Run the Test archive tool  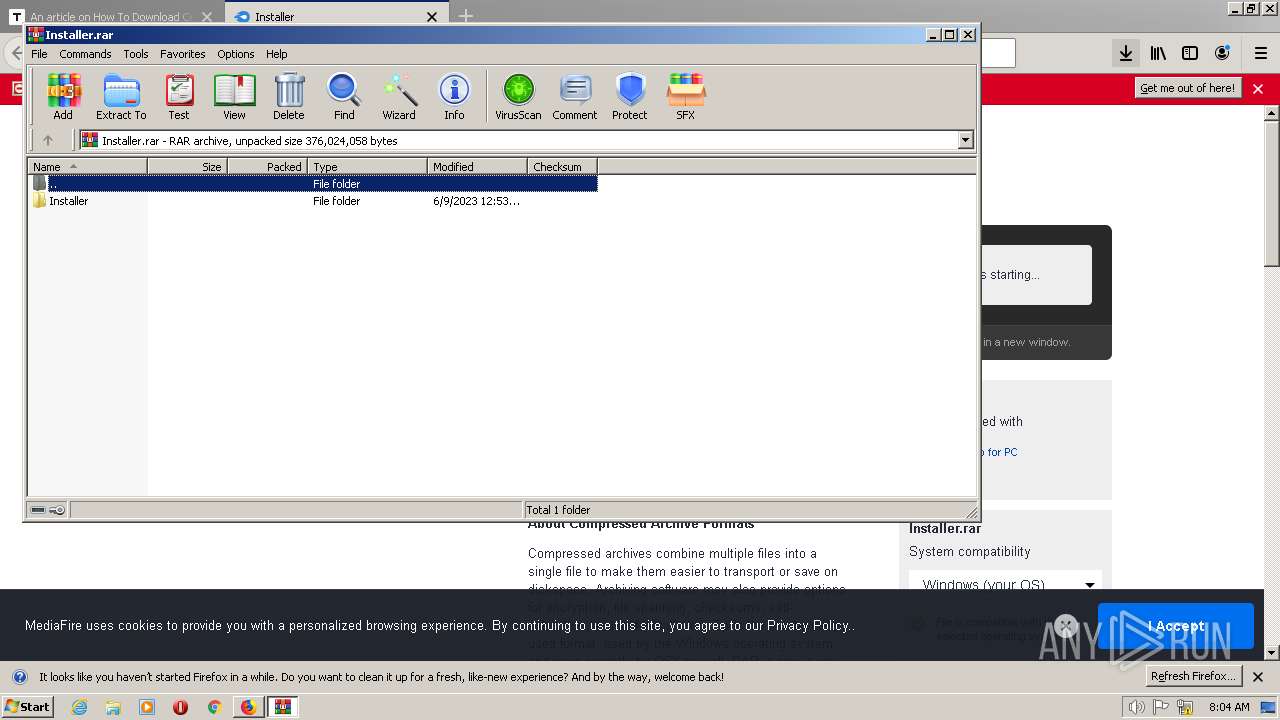tap(179, 97)
